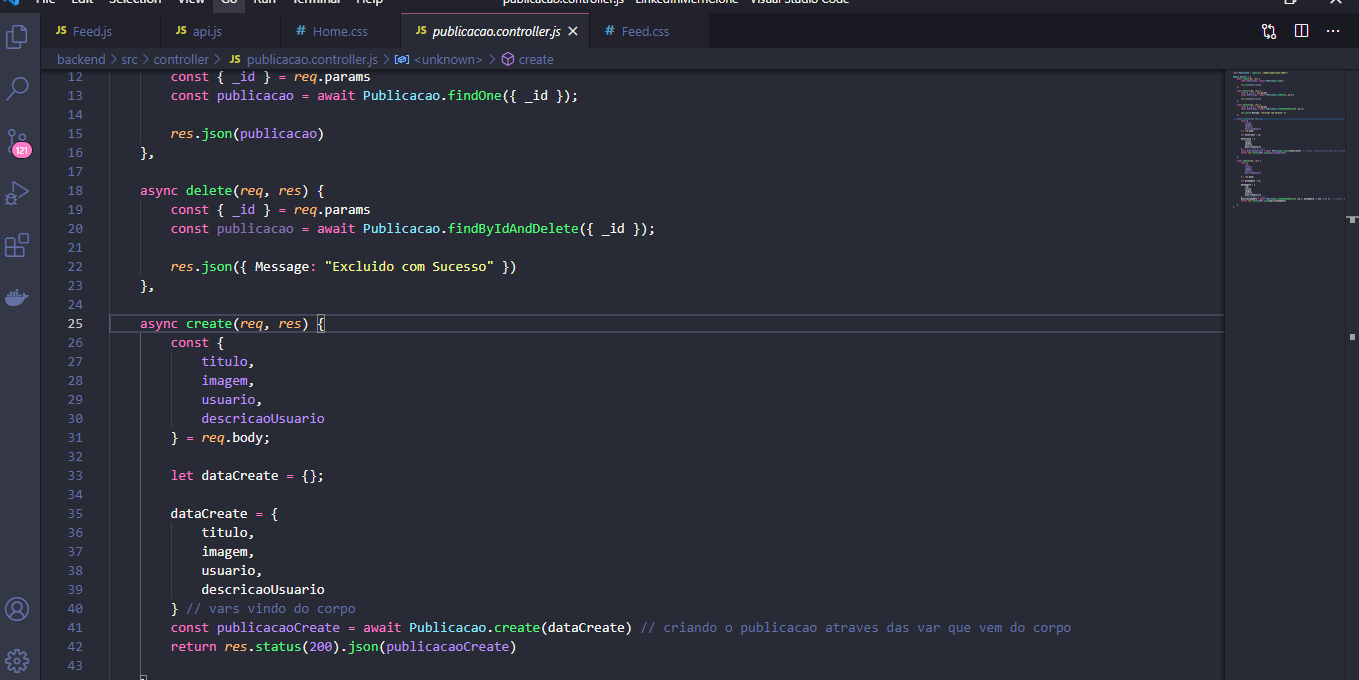Open the Accounts icon
The image size is (1359, 680).
click(16, 609)
